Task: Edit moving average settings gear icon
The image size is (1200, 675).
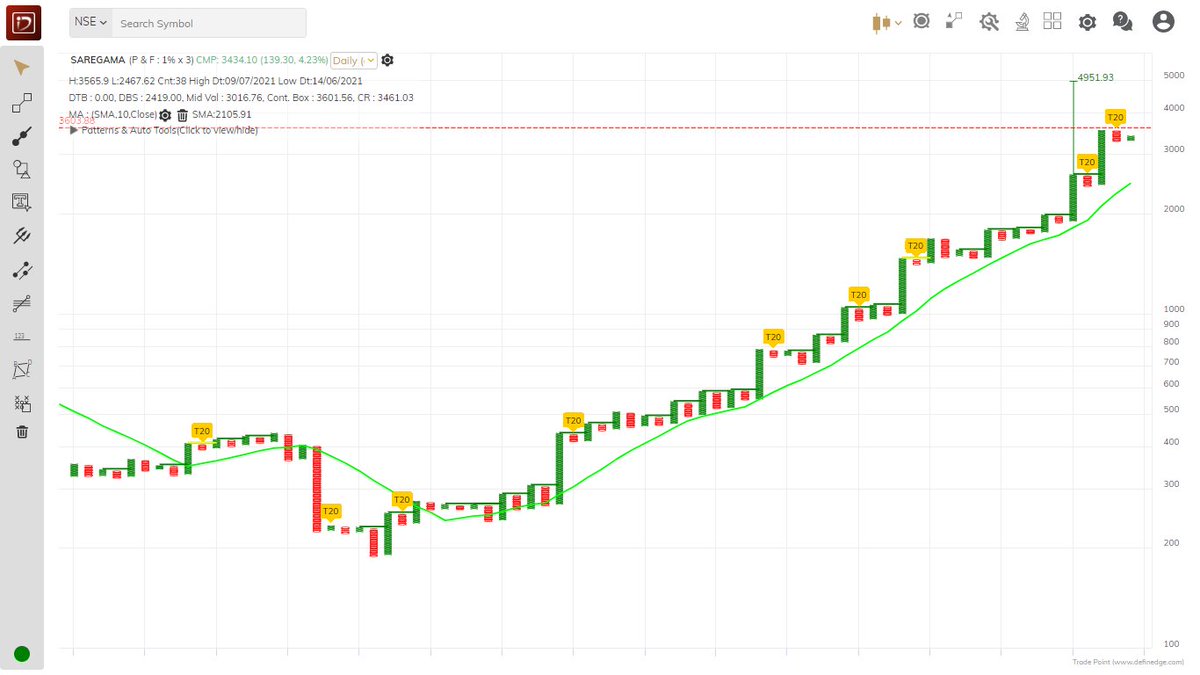Action: 165,115
